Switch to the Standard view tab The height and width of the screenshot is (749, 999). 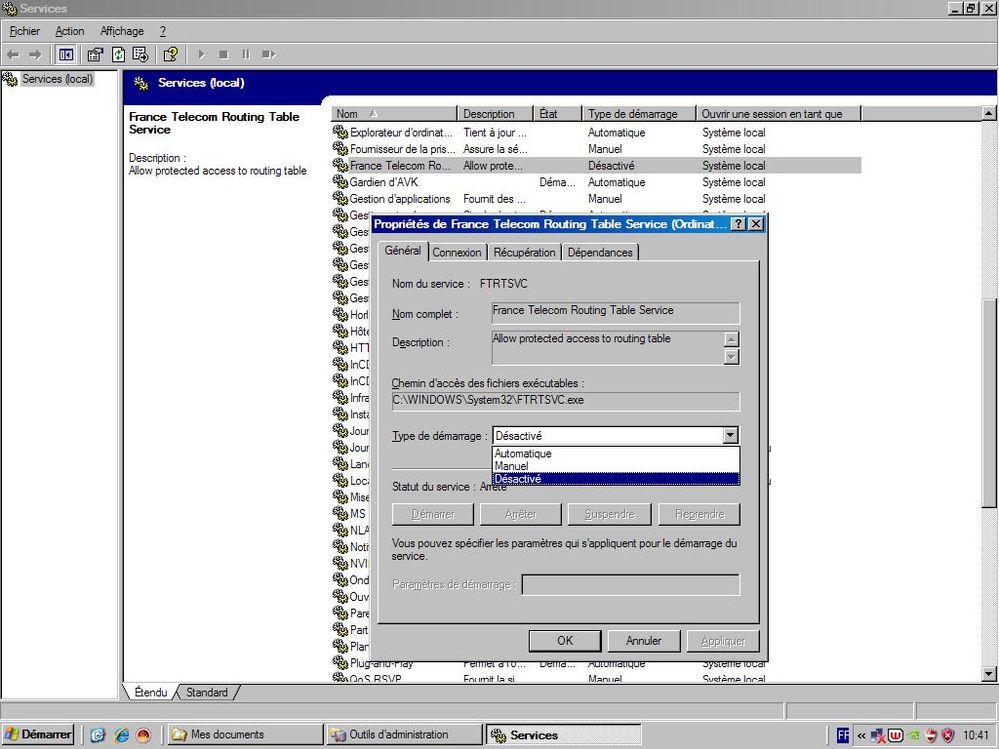point(207,692)
